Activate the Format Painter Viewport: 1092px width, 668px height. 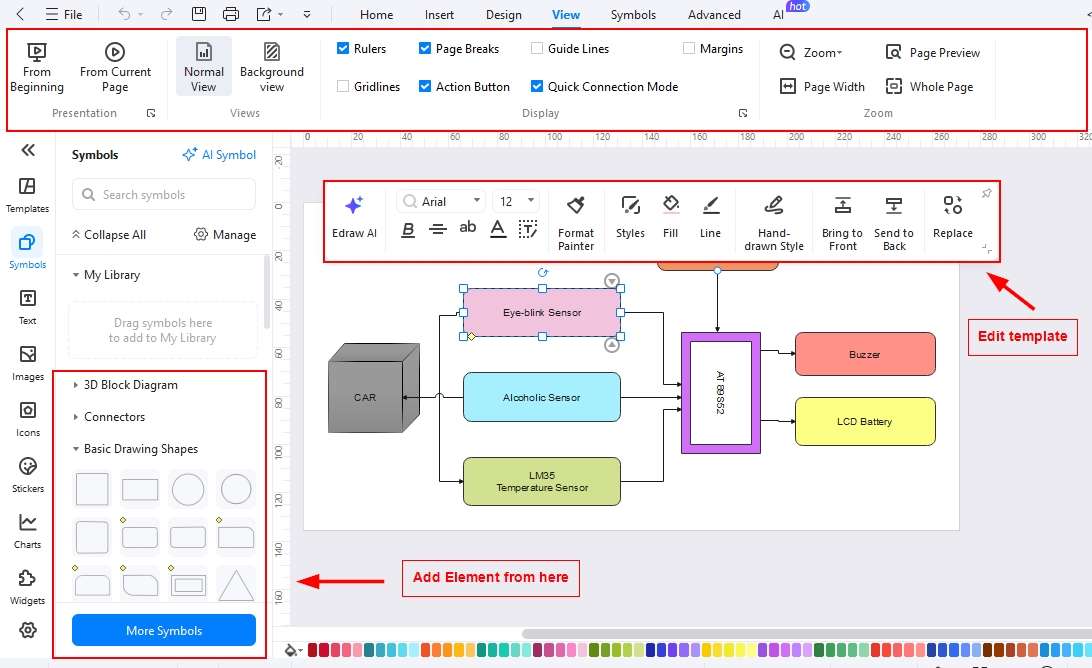click(x=576, y=215)
